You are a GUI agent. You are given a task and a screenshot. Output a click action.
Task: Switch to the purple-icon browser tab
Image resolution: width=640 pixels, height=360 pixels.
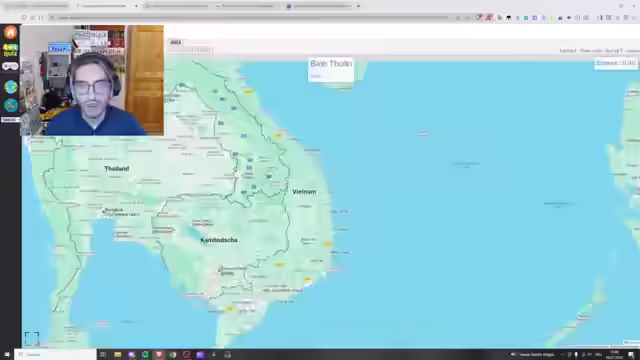320,6
